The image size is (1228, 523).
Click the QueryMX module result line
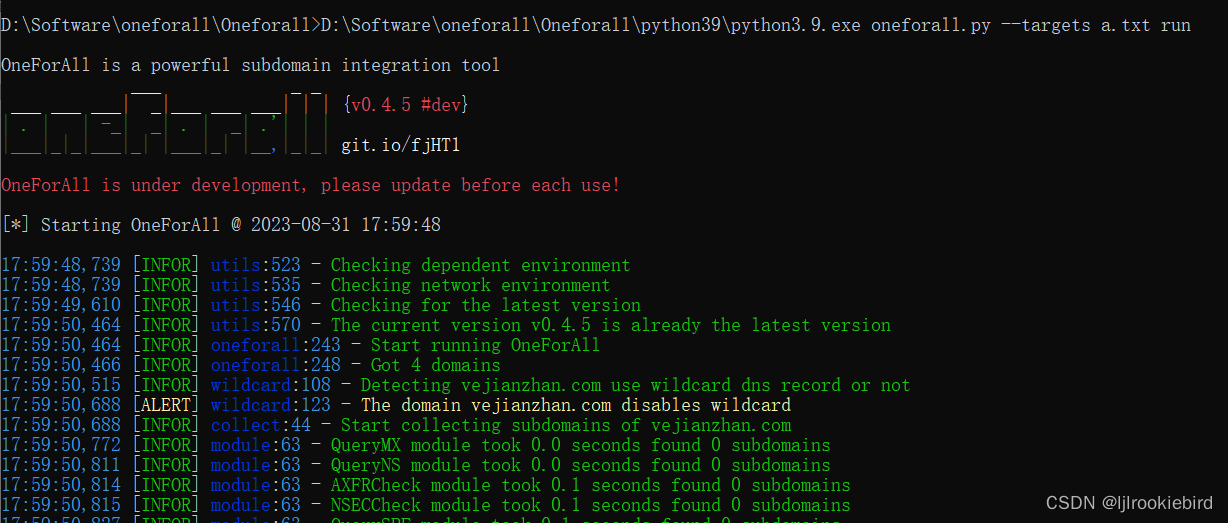point(416,445)
